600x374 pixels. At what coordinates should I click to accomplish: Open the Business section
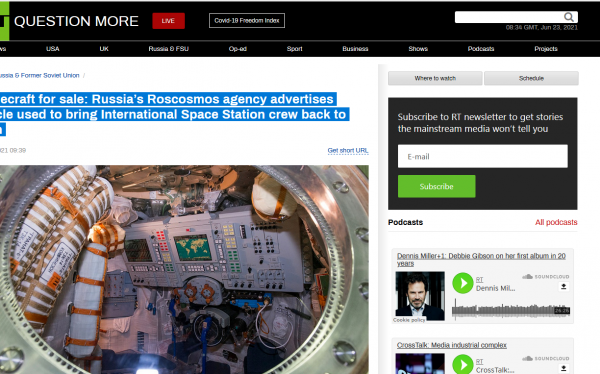[355, 49]
